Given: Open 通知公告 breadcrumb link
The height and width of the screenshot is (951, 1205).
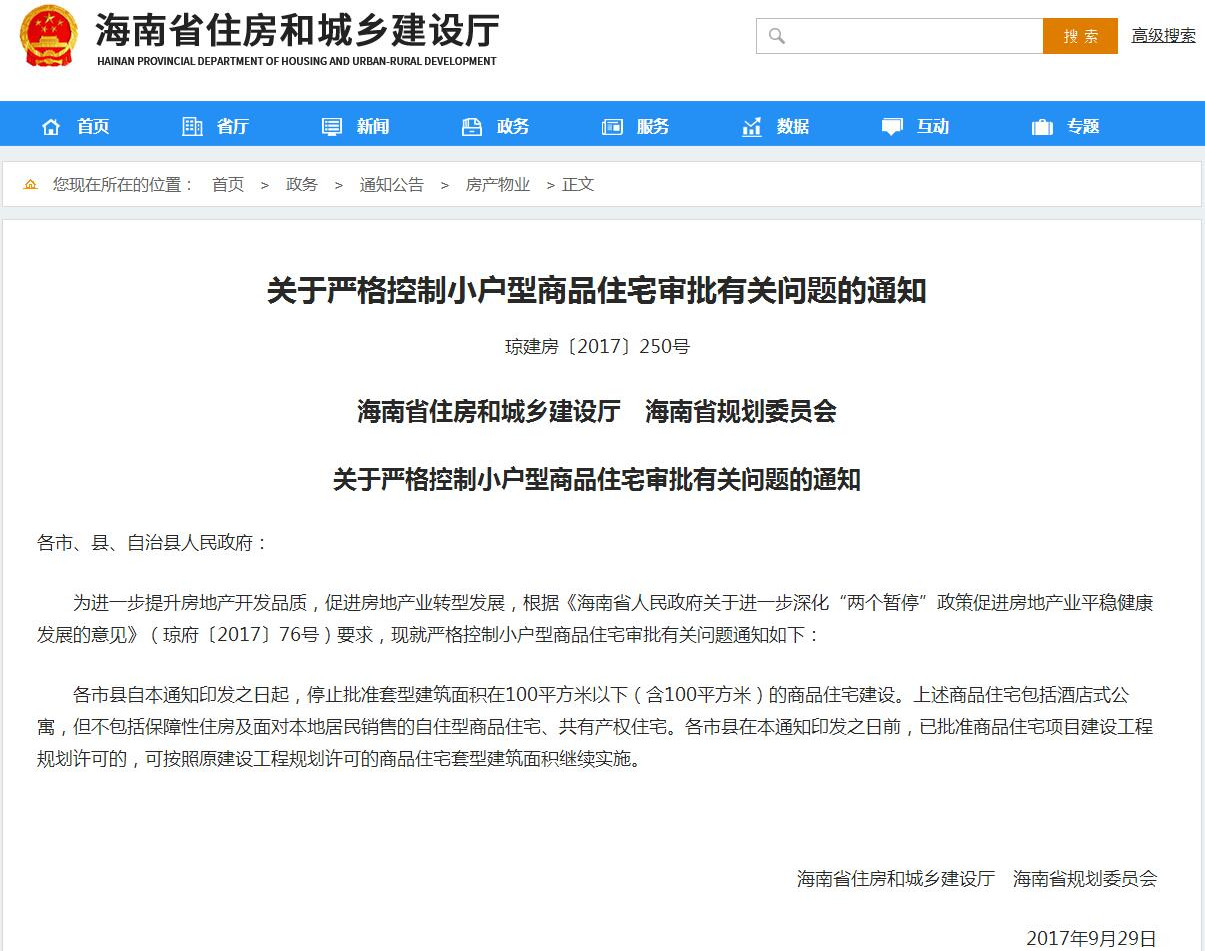Looking at the screenshot, I should click(x=392, y=185).
